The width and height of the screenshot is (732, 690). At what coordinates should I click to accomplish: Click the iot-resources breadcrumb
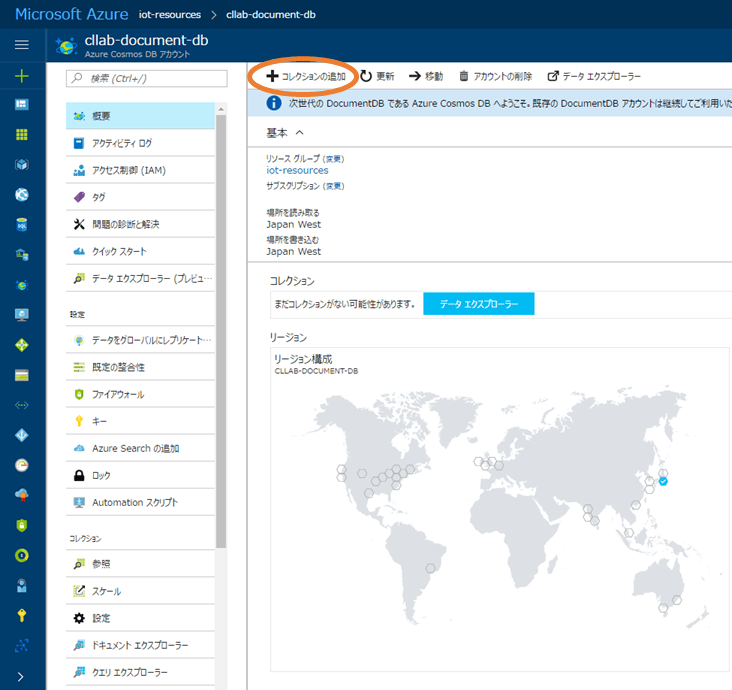click(169, 14)
